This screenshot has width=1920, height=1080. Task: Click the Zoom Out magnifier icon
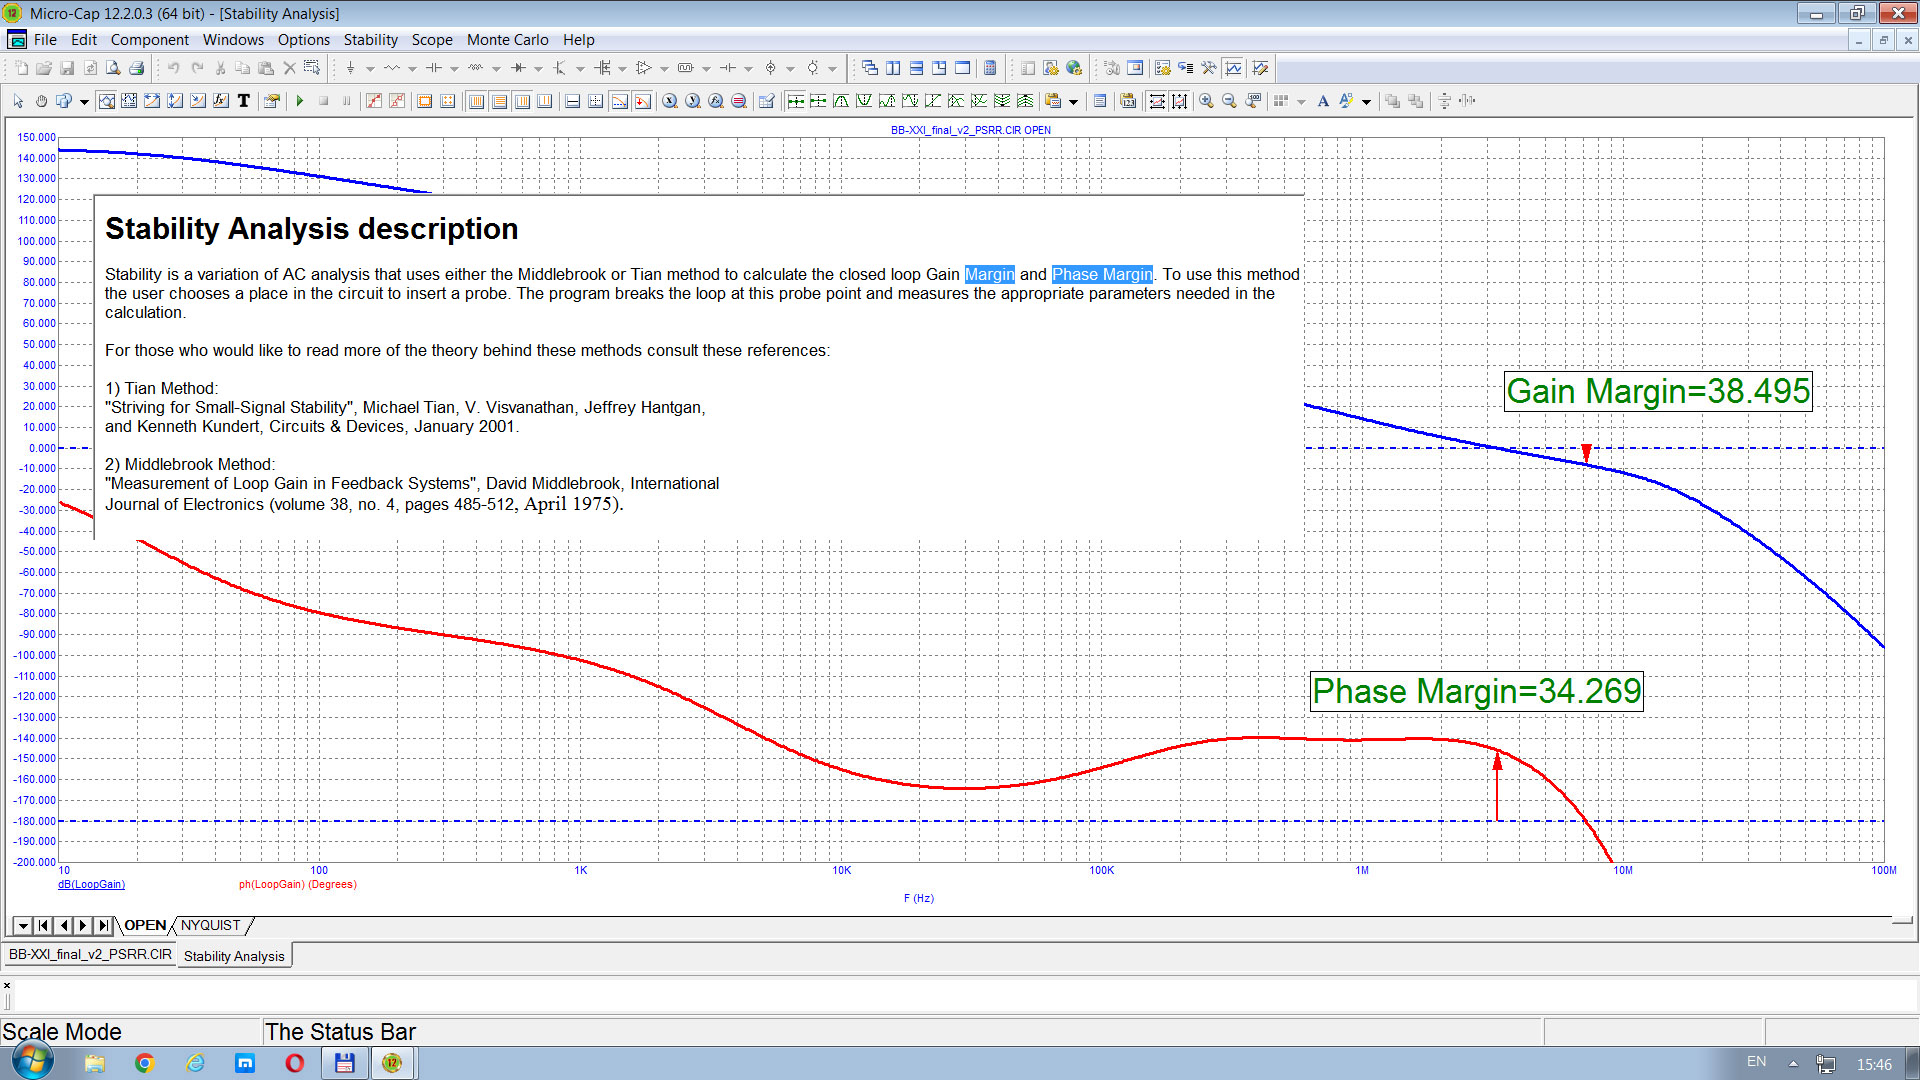click(x=1229, y=101)
